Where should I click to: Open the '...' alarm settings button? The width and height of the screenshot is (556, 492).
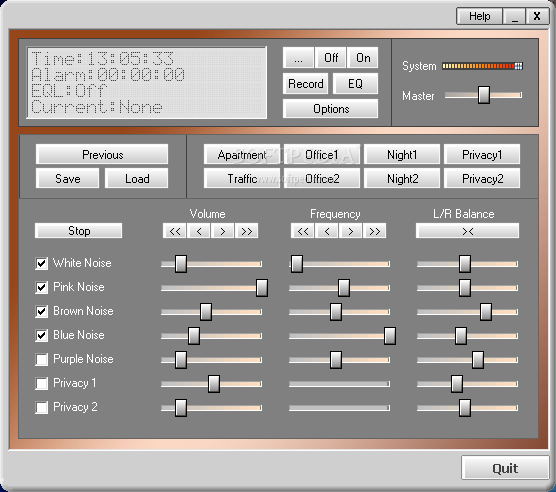tap(299, 58)
